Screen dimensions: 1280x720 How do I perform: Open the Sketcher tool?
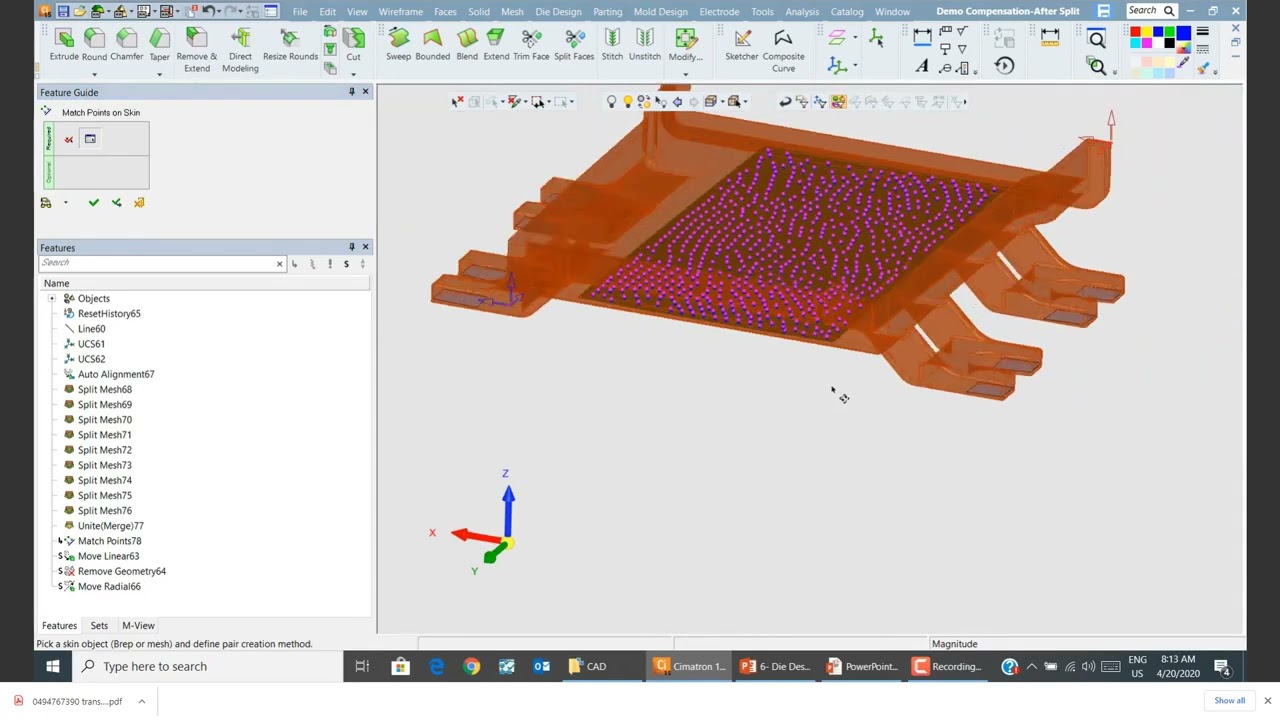pyautogui.click(x=742, y=46)
